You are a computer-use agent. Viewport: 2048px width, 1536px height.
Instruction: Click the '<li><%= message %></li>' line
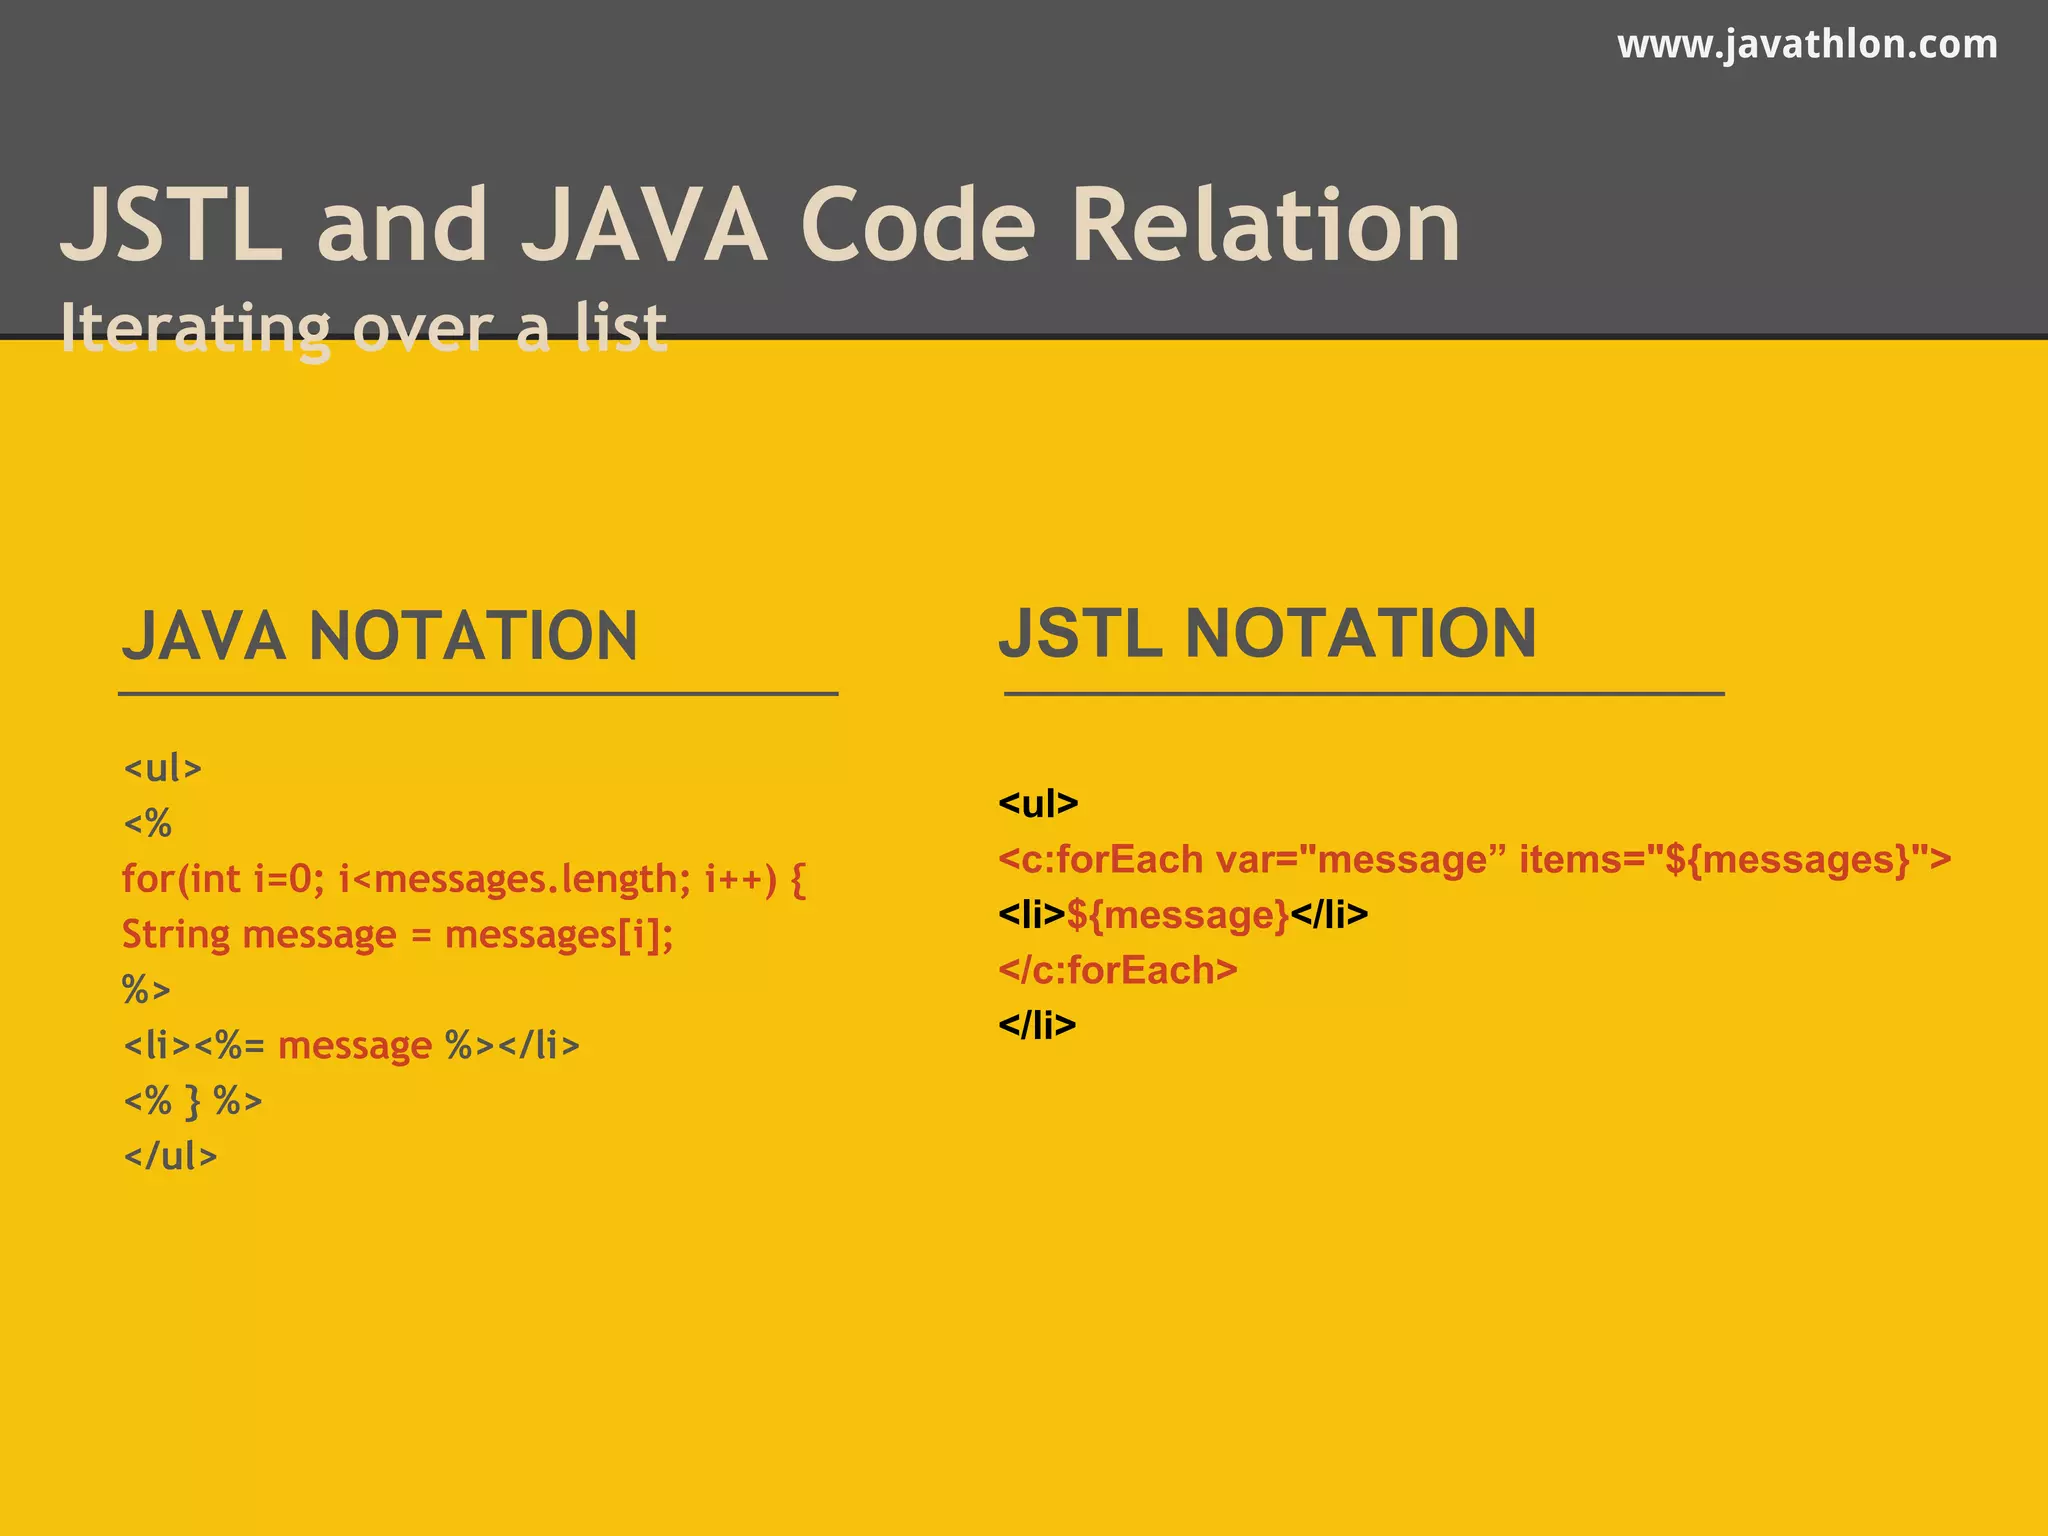tap(351, 1045)
